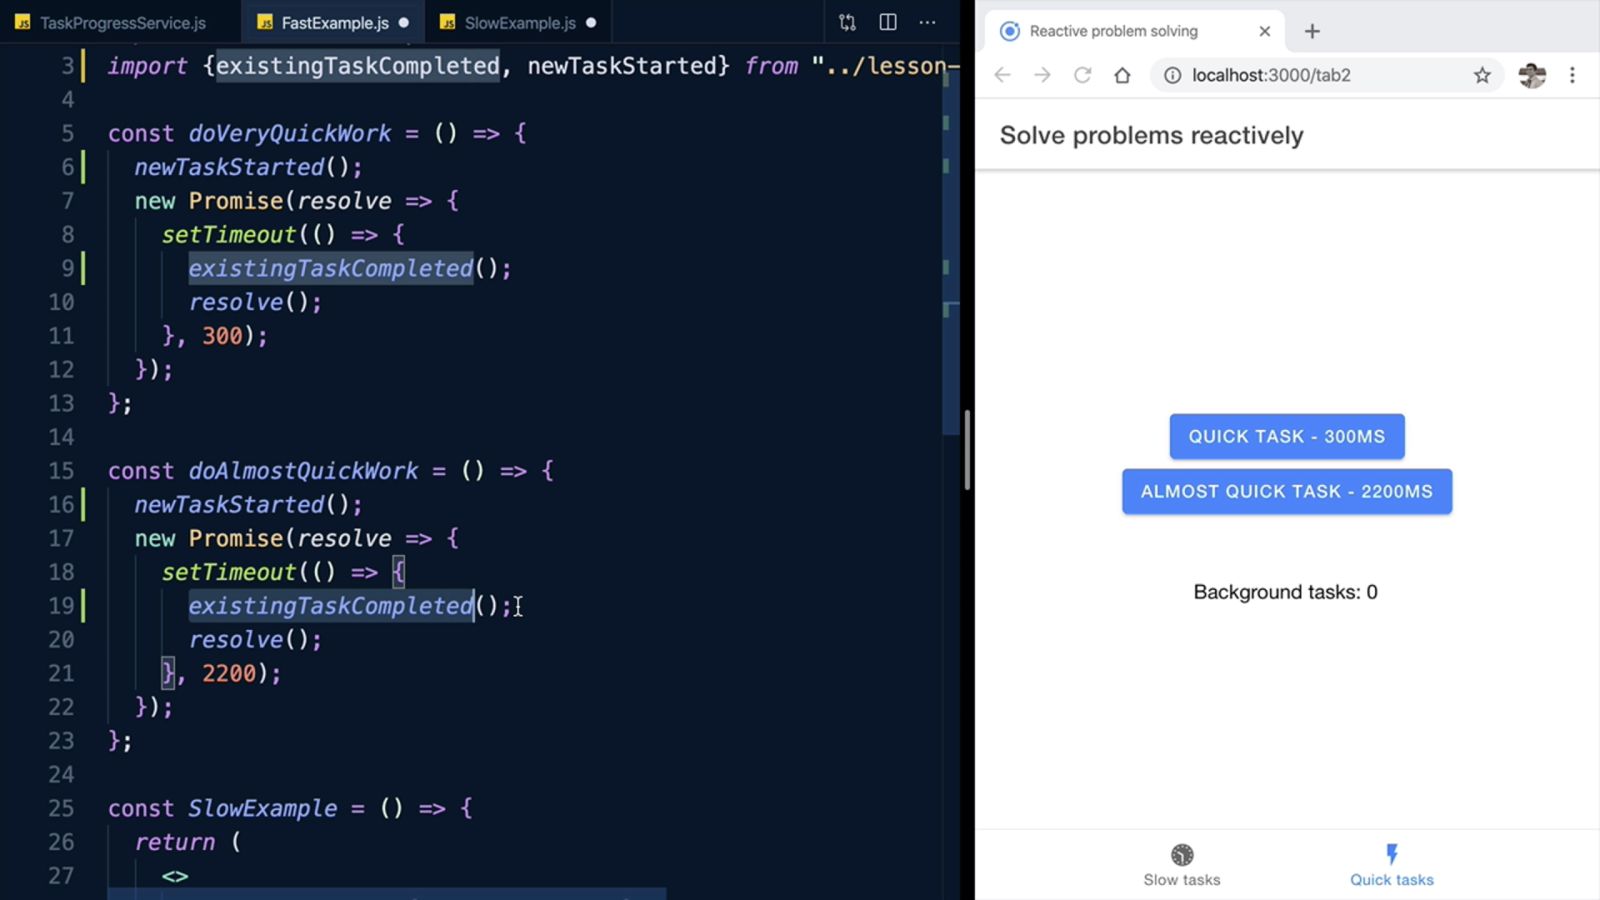Screen dimensions: 1600x900
Task: Open editor More Actions ellipsis menu
Action: 928,22
